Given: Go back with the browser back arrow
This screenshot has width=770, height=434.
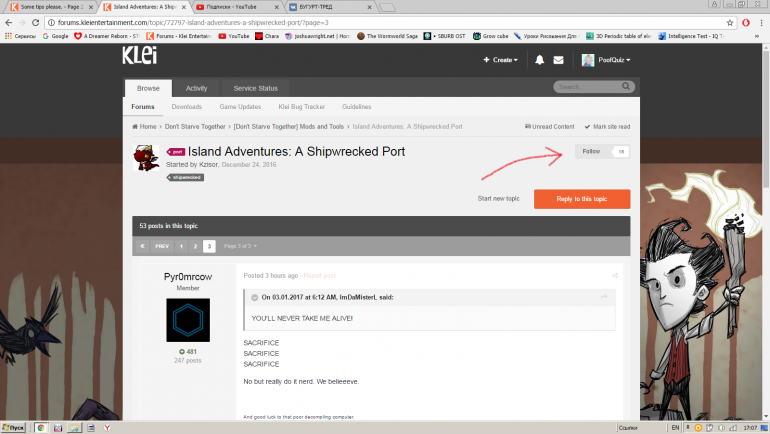Looking at the screenshot, I should coord(8,23).
